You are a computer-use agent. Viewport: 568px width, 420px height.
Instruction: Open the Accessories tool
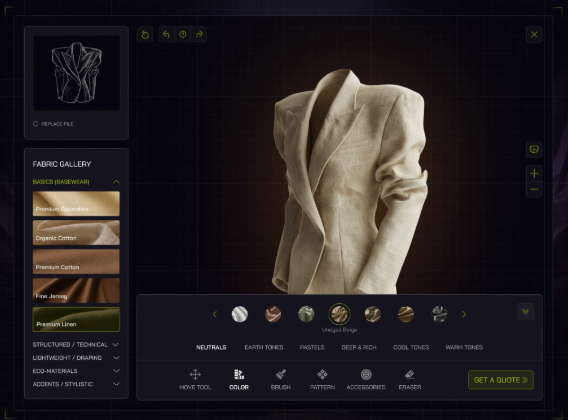point(366,379)
